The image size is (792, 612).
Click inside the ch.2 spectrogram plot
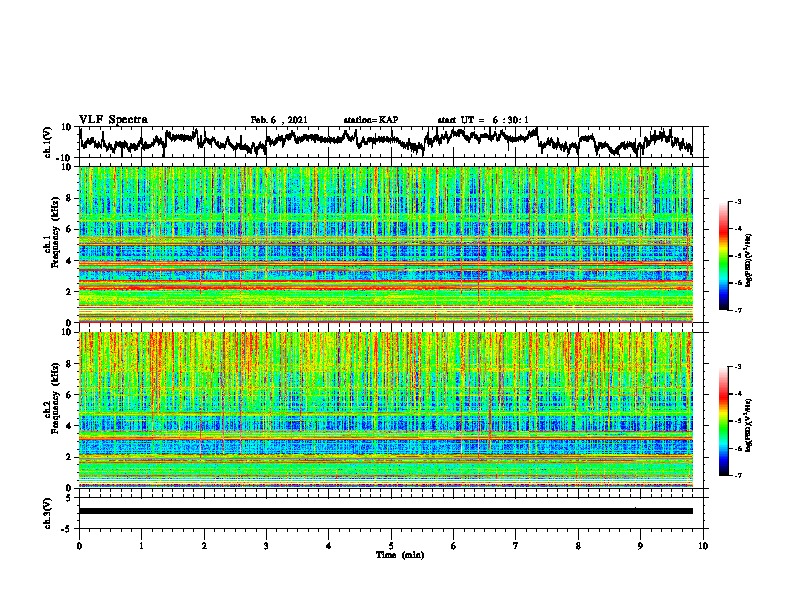coord(386,410)
